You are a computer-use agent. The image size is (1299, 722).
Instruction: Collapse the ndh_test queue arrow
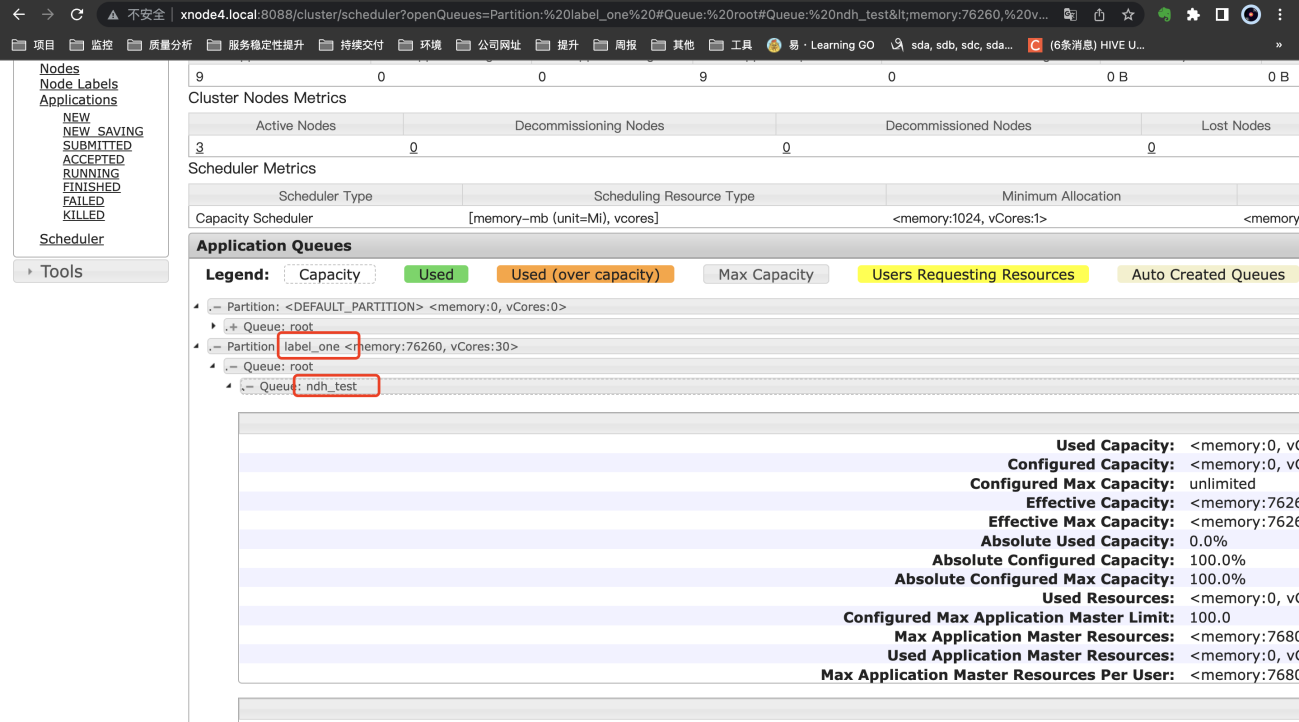(x=230, y=386)
